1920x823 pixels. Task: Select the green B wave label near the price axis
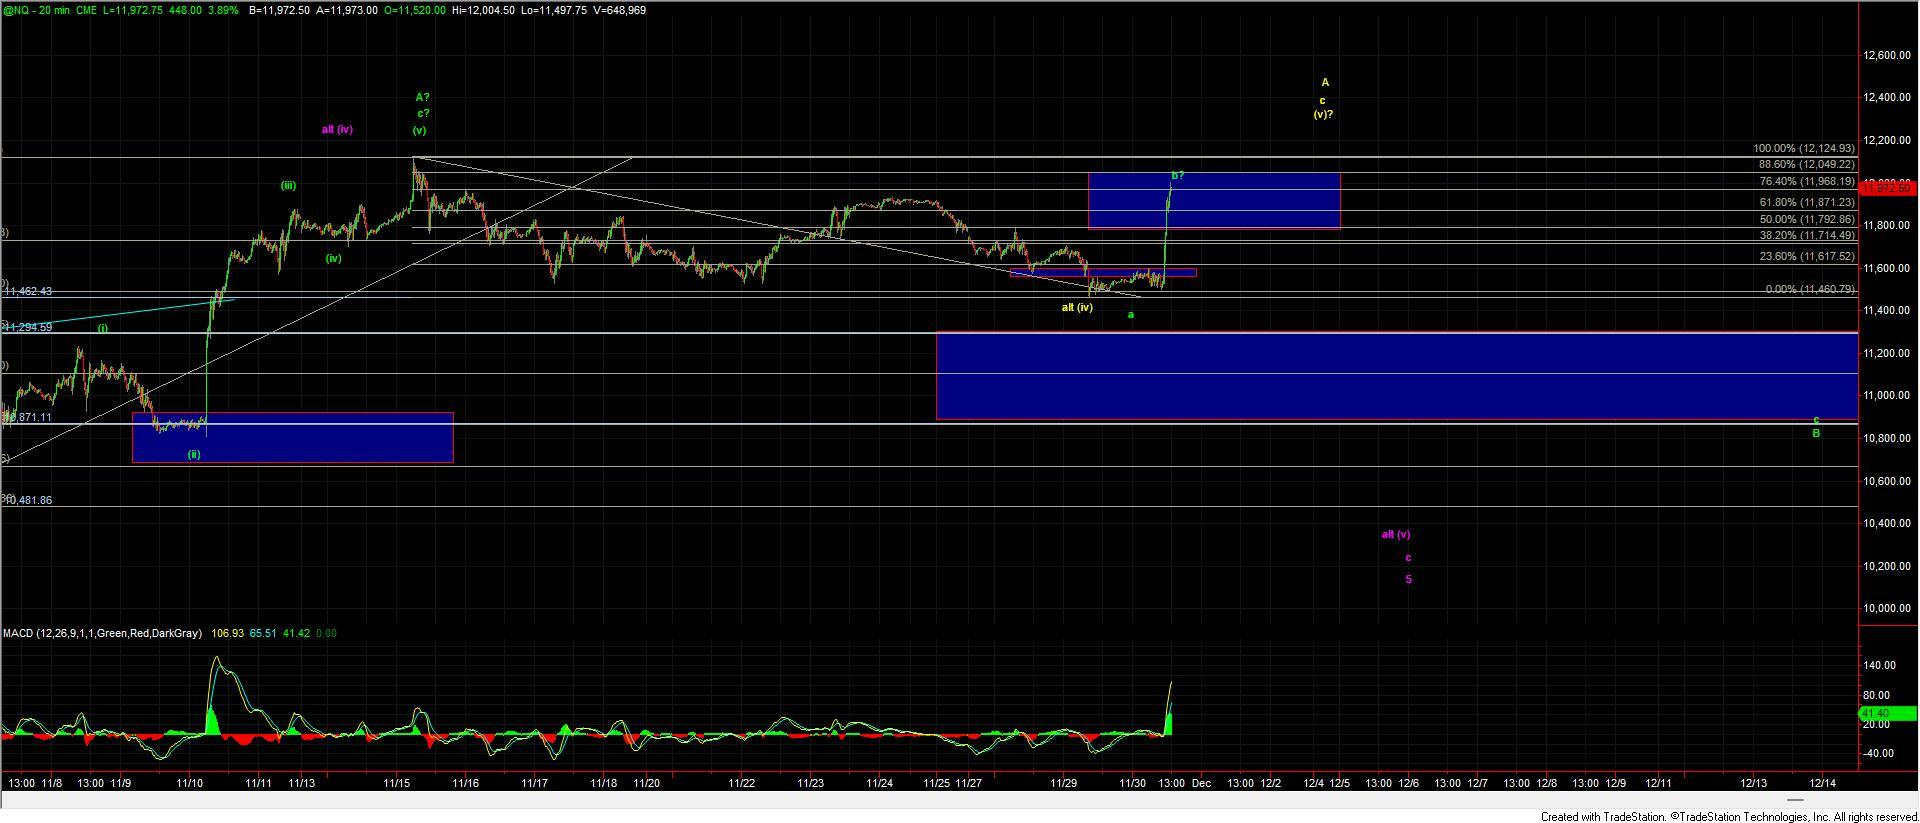point(1817,433)
